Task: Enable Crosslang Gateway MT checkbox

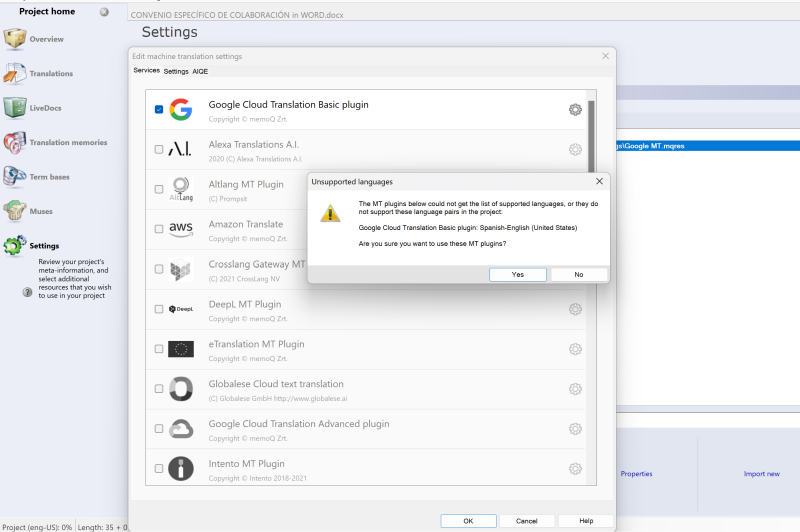Action: coord(159,269)
